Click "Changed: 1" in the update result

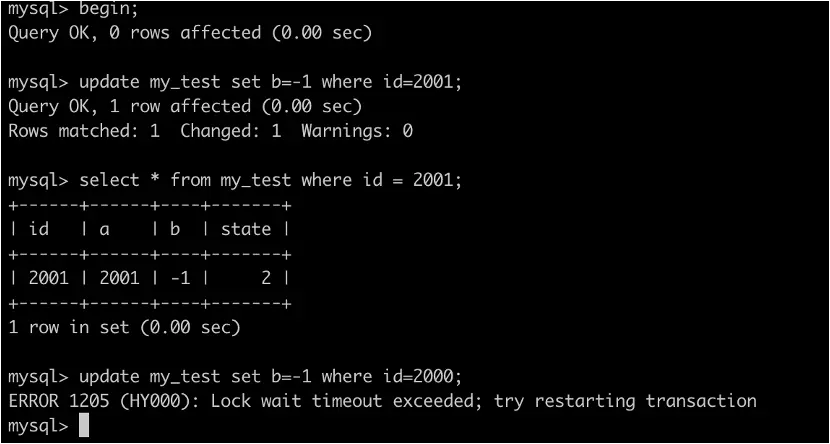tap(234, 131)
